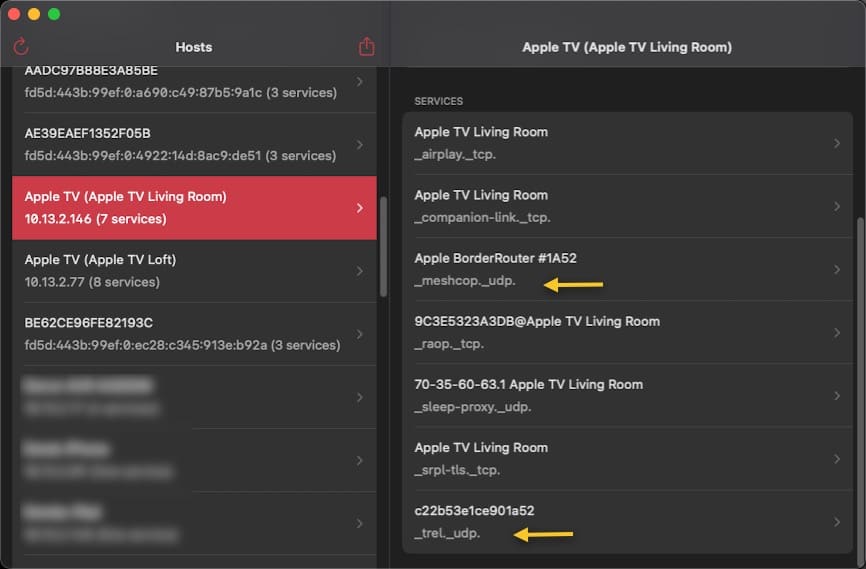Viewport: 866px width, 569px height.
Task: Click 9C3E5323A3DB@Apple TV Living Room text
Action: pos(537,322)
